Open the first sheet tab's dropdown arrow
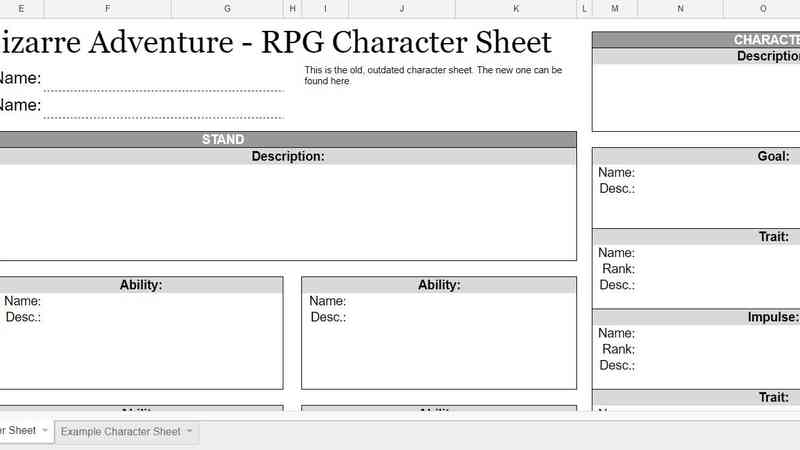Viewport: 800px width, 450px height. [45, 431]
